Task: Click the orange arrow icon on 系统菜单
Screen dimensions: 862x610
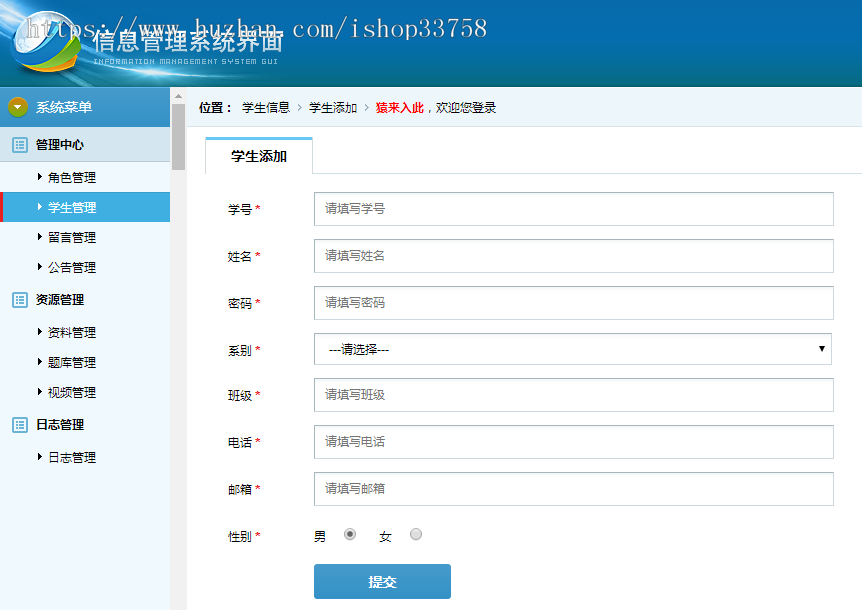Action: point(16,106)
